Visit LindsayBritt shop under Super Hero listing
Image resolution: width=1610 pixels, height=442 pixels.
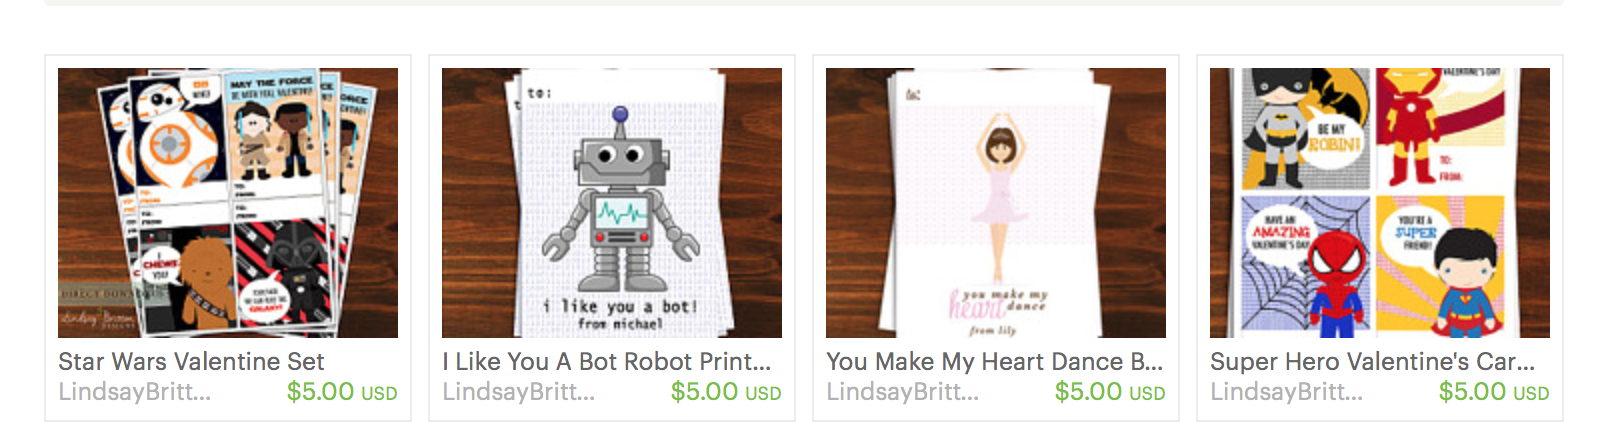tap(1286, 392)
